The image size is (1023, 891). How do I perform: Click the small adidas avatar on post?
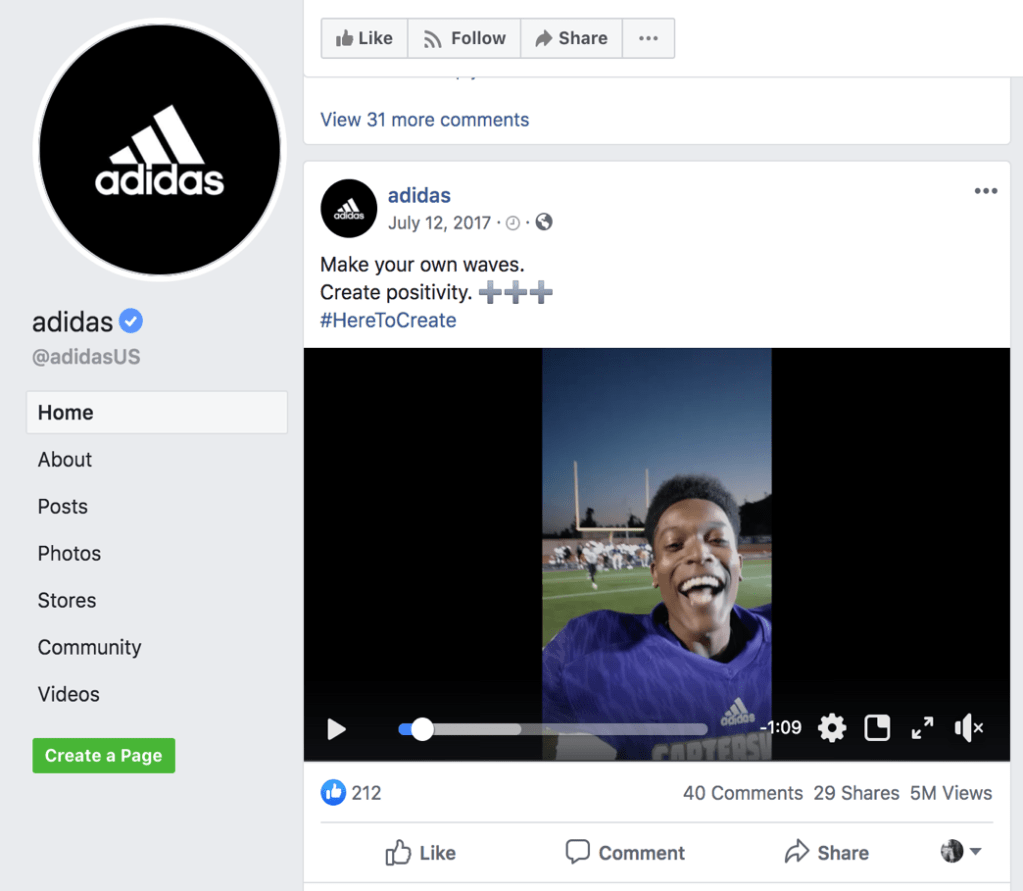tap(348, 209)
